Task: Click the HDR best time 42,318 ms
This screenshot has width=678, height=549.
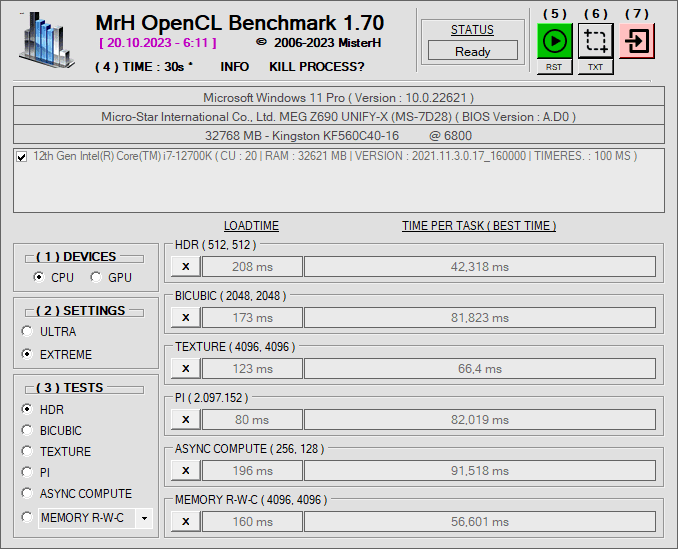Action: click(480, 267)
